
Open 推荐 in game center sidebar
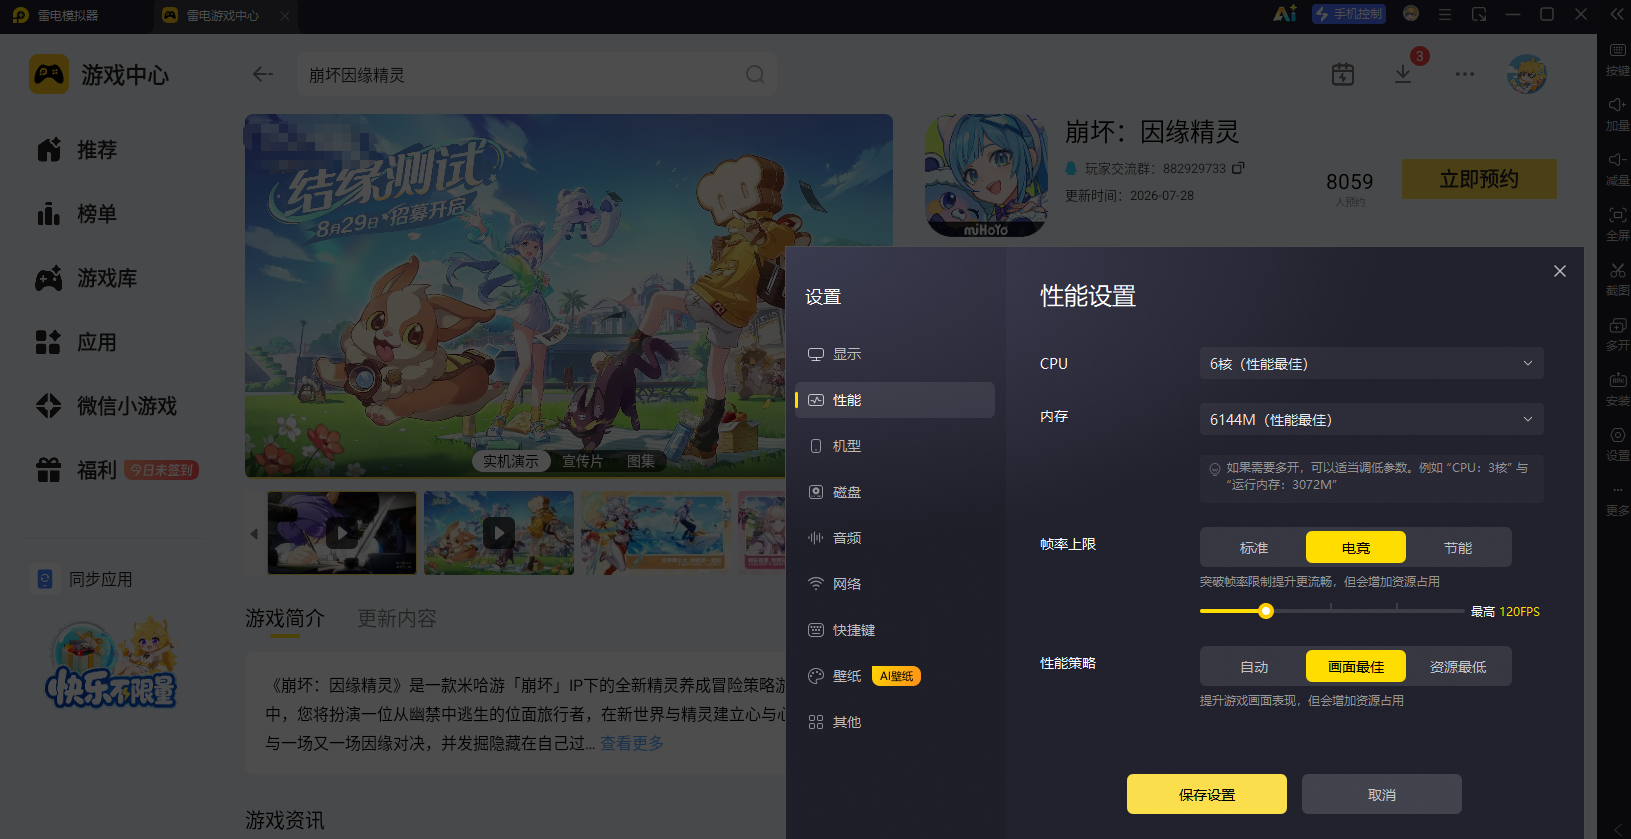[x=77, y=150]
